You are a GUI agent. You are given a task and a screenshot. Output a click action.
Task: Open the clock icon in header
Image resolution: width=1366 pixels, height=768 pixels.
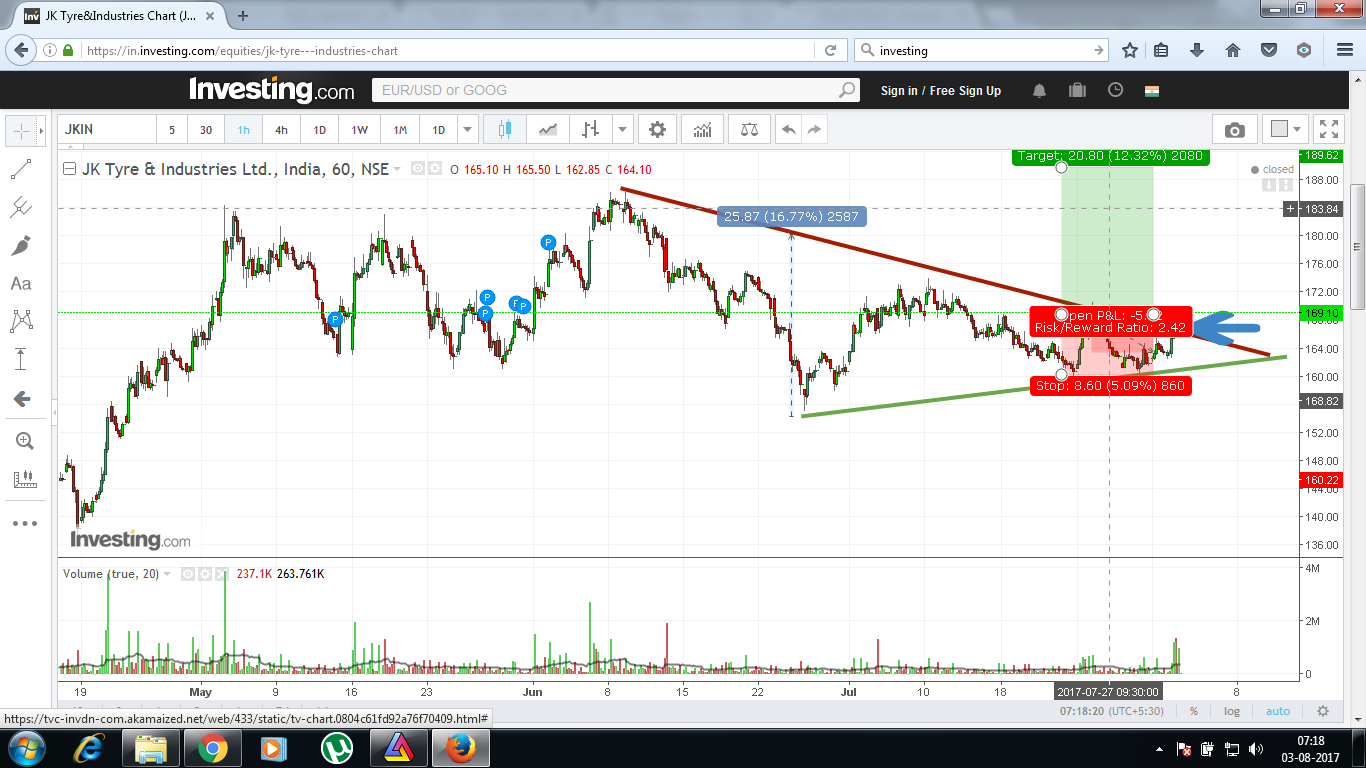click(1115, 90)
